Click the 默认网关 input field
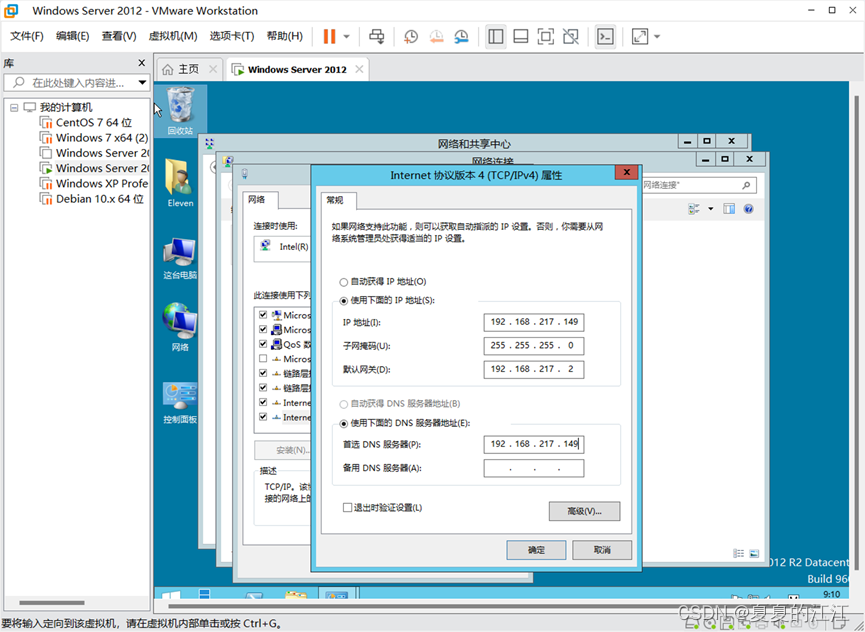This screenshot has width=865, height=632. point(533,369)
